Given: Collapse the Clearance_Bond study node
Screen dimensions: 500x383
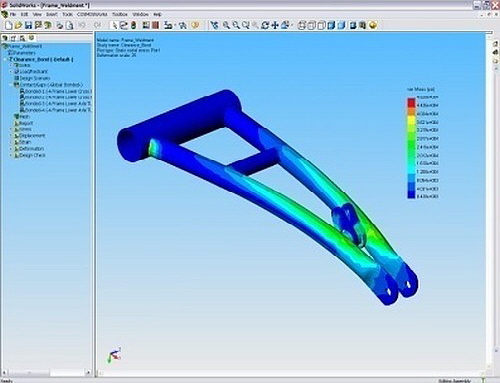Looking at the screenshot, I should [5, 59].
